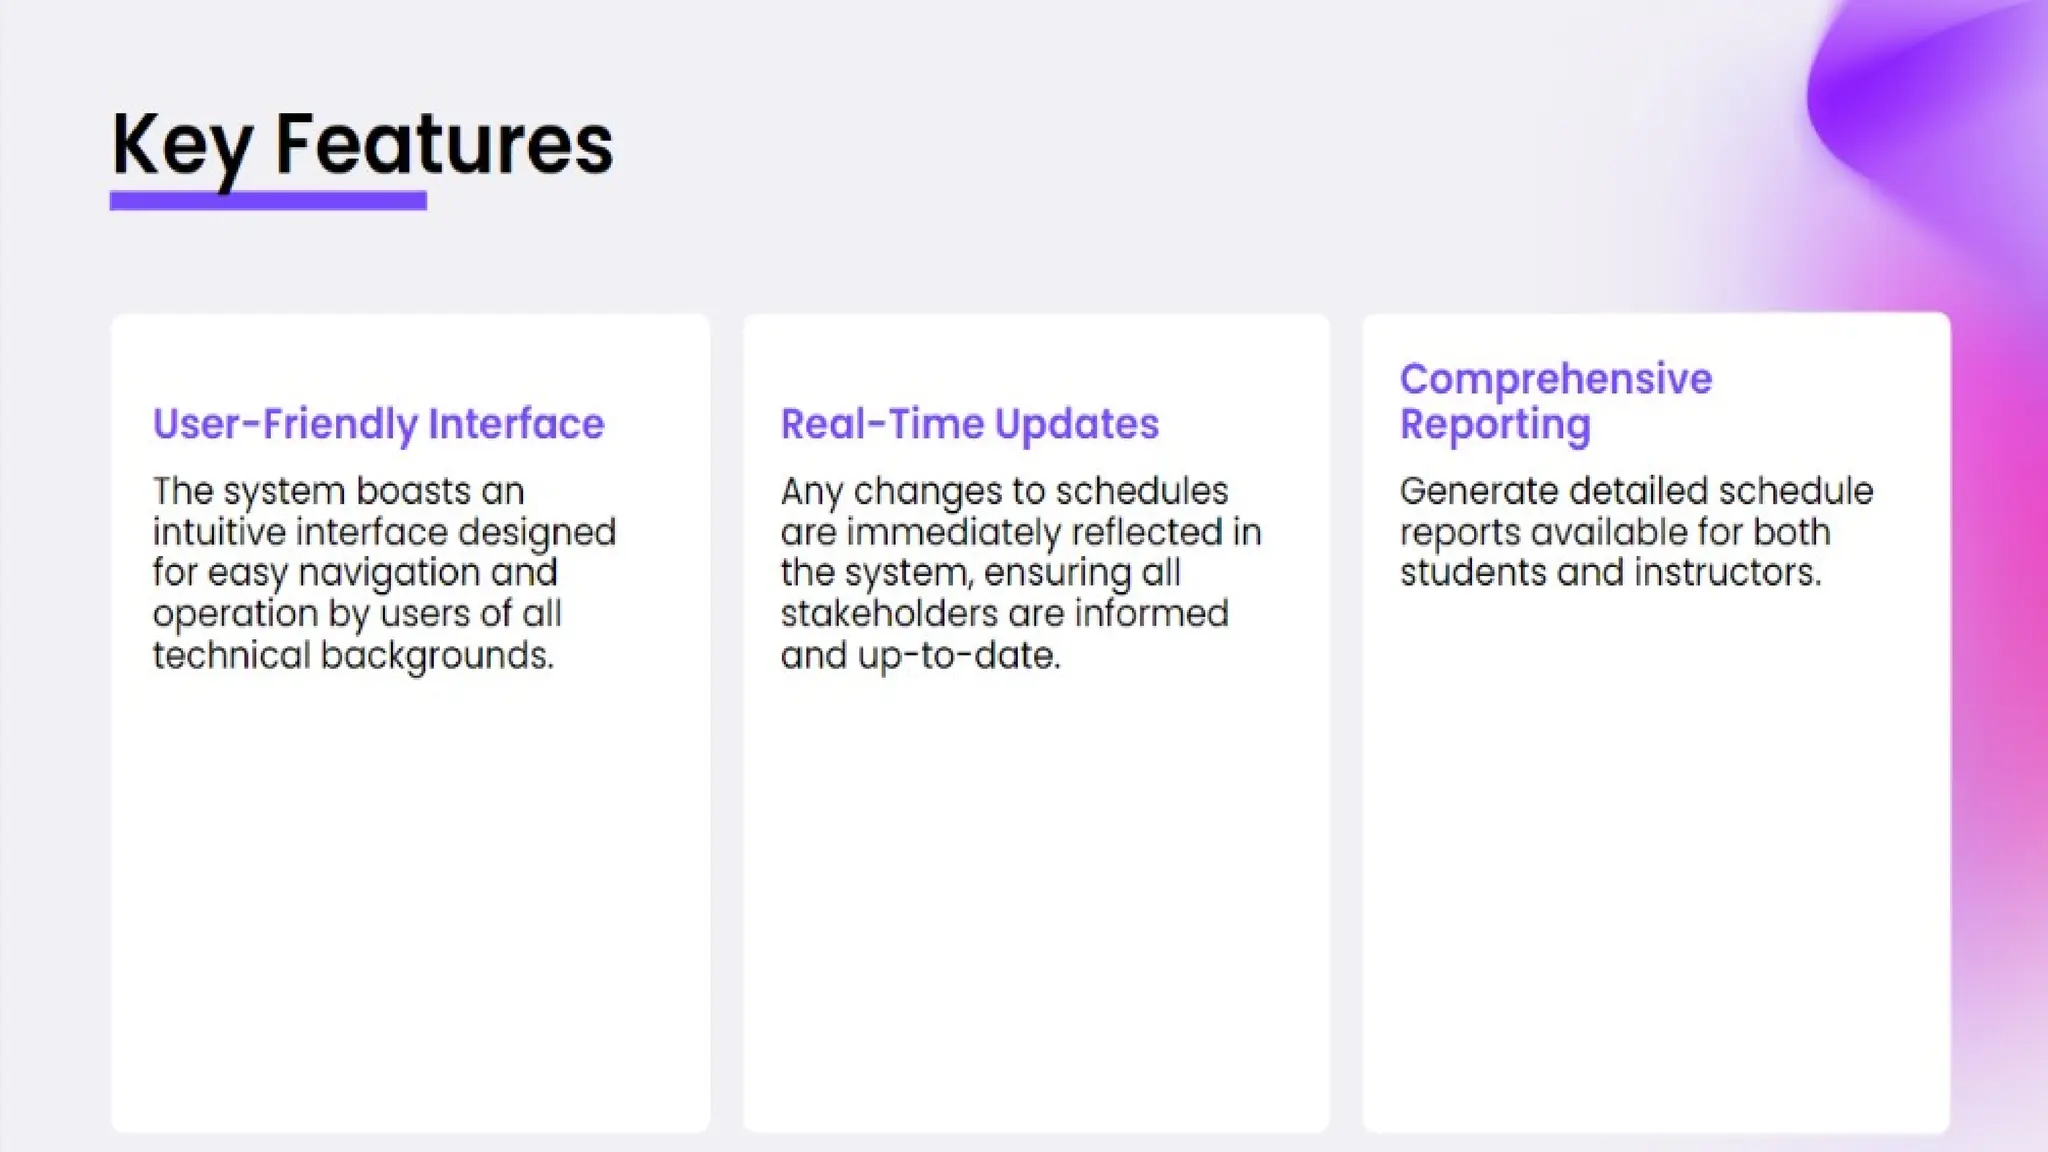The image size is (2048, 1152).
Task: Click the line 'The system boasts an'
Action: (x=338, y=491)
